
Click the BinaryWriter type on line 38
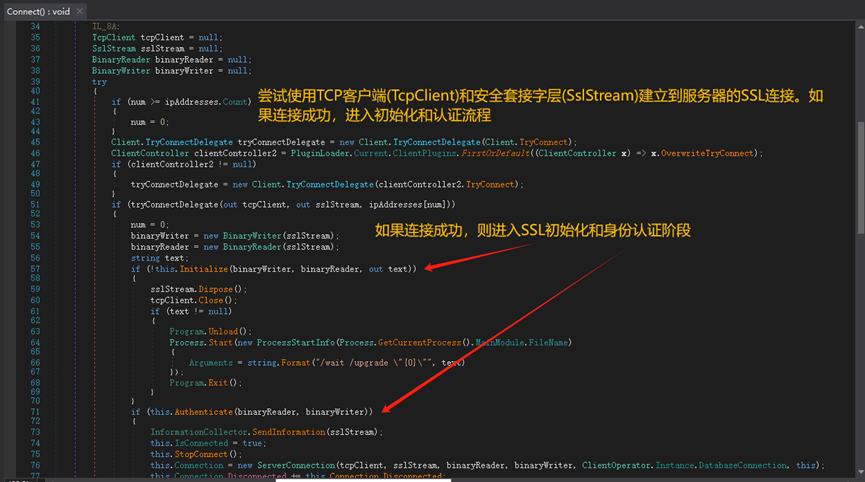tap(121, 71)
